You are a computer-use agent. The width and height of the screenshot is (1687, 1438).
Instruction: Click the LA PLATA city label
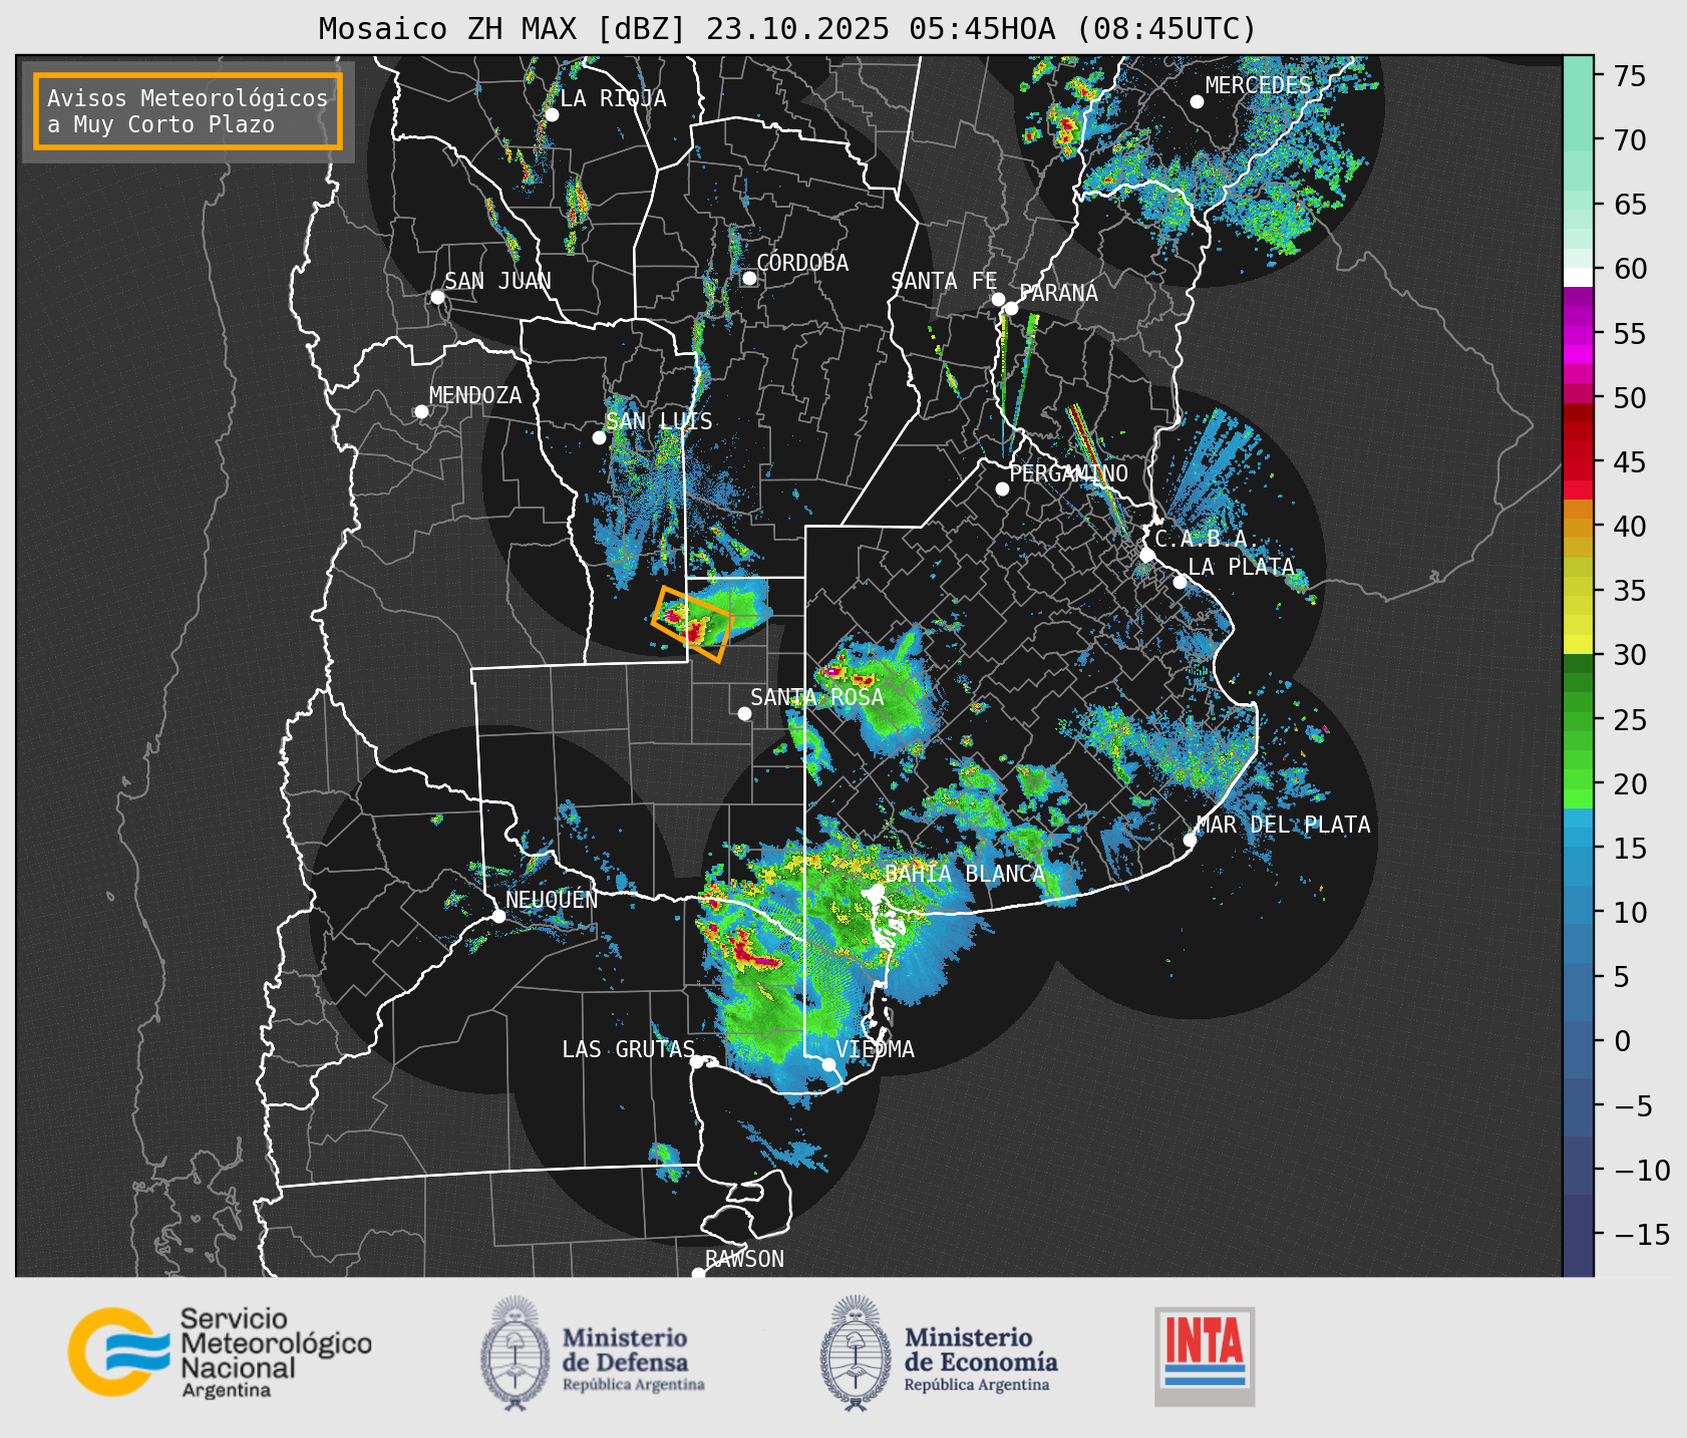click(x=1241, y=567)
